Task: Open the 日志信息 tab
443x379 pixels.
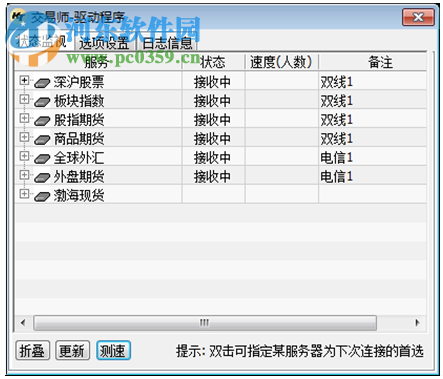Action: click(x=167, y=43)
